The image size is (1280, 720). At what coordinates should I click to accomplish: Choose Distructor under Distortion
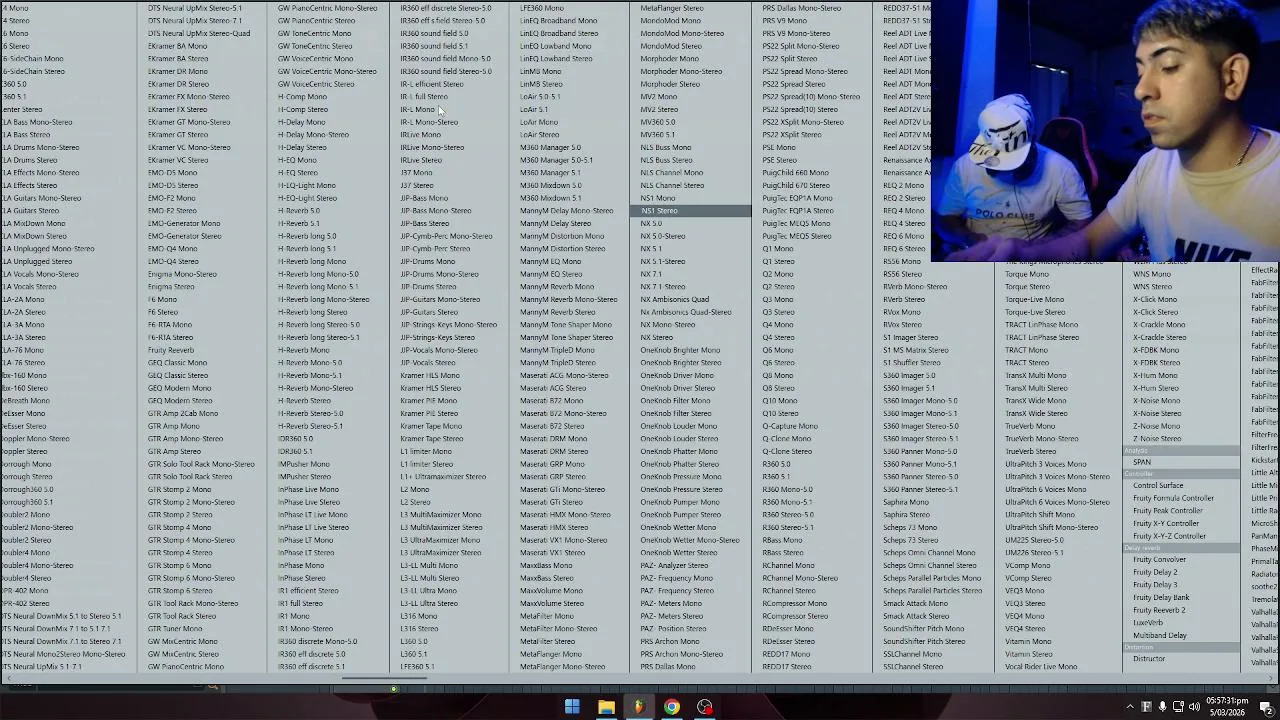tap(1149, 659)
